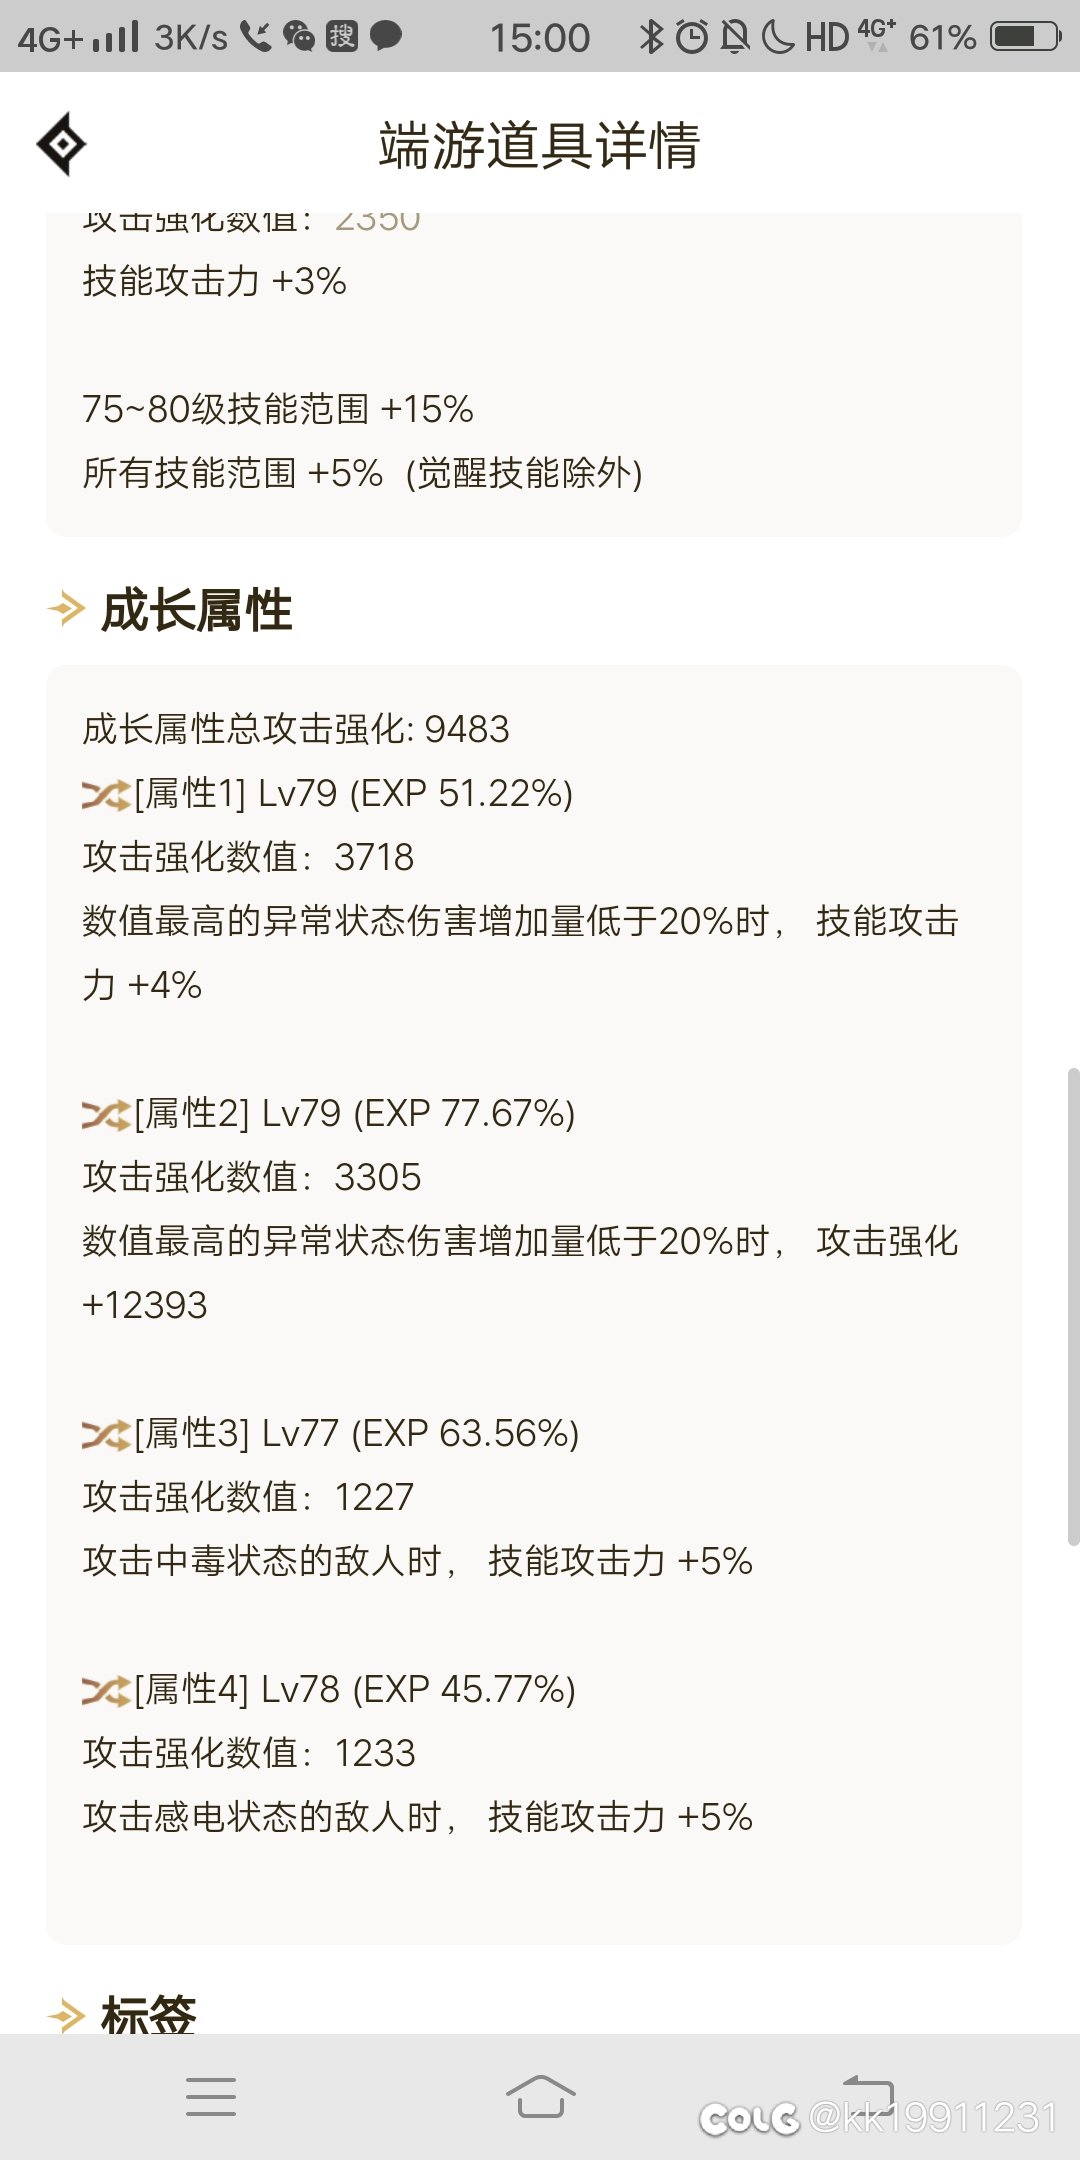Select the 成长属性 section heading
The image size is (1080, 2160).
pos(196,610)
